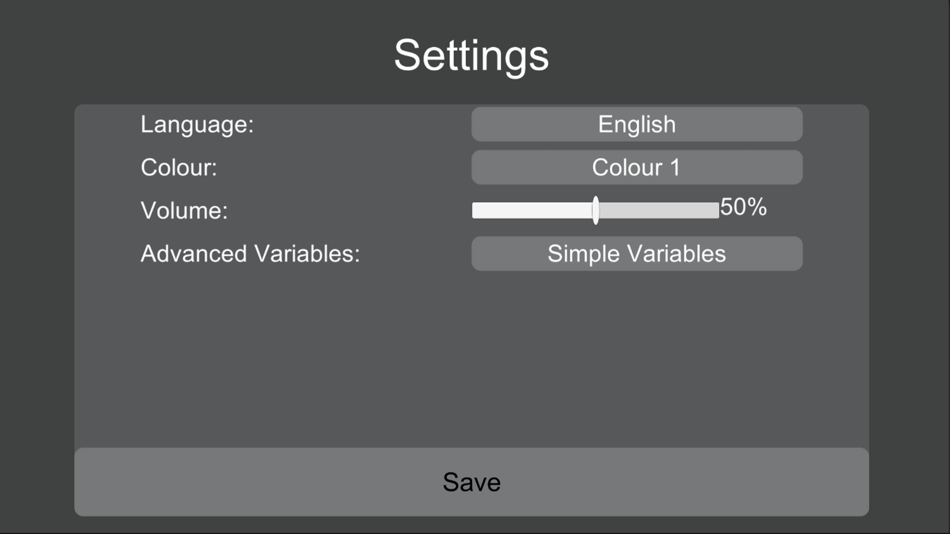Click the Volume: label
Image resolution: width=950 pixels, height=534 pixels.
(184, 211)
